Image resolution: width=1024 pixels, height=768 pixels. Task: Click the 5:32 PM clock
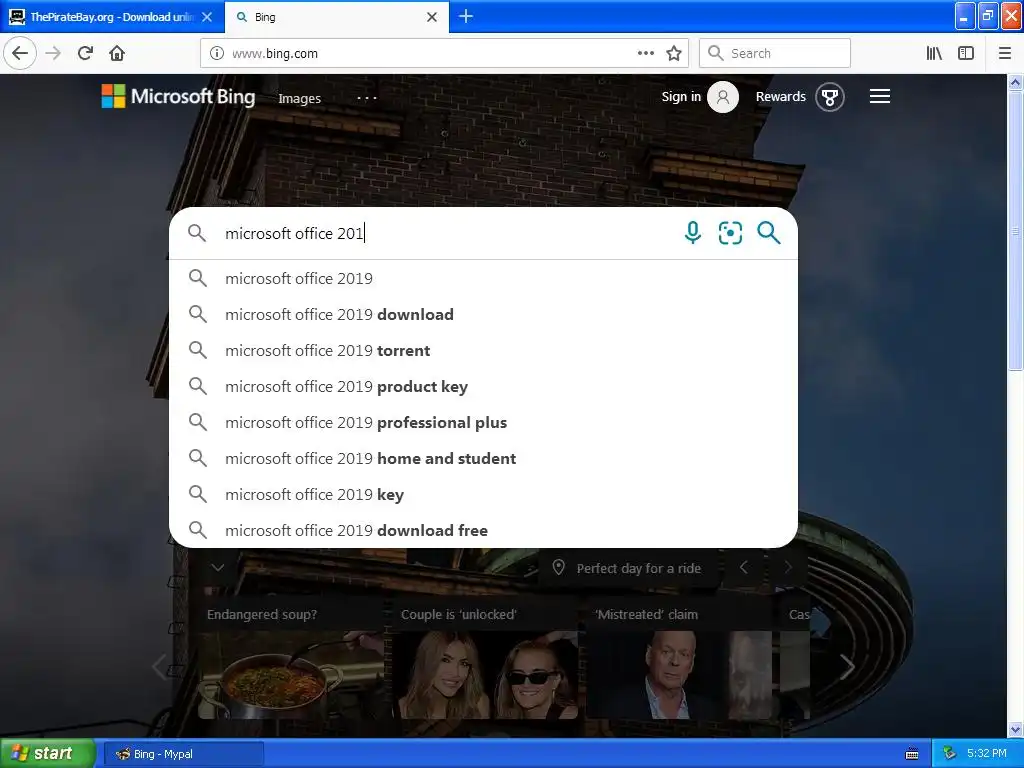pos(987,754)
